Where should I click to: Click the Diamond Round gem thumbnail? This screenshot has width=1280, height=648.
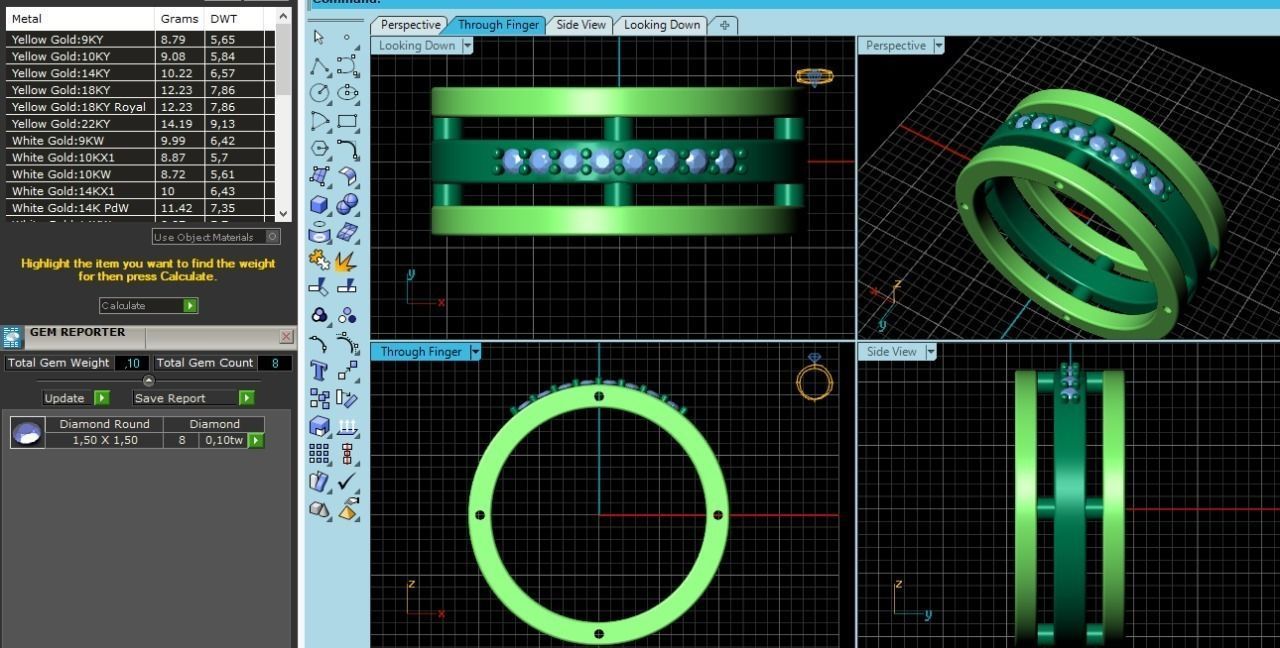27,432
